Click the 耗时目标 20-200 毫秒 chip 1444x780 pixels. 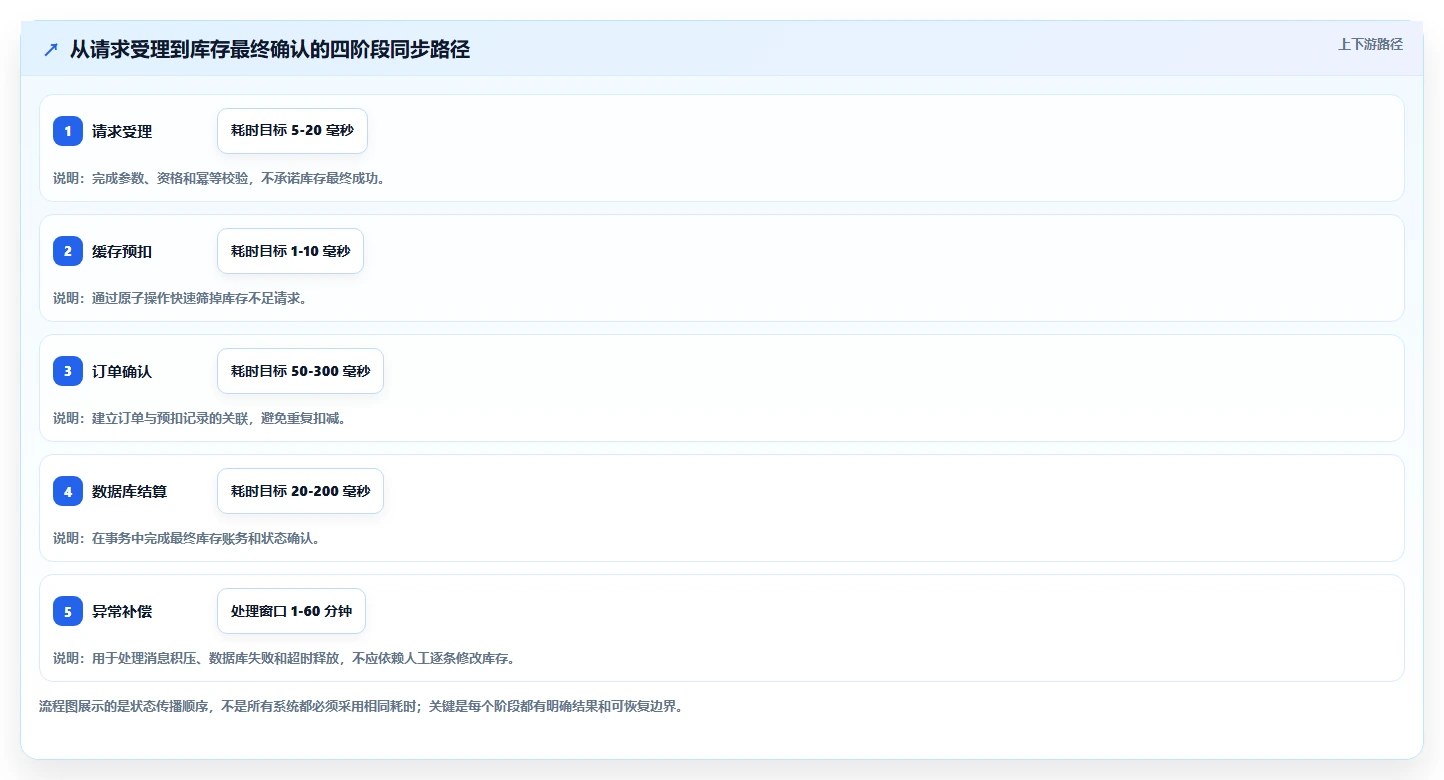[300, 491]
